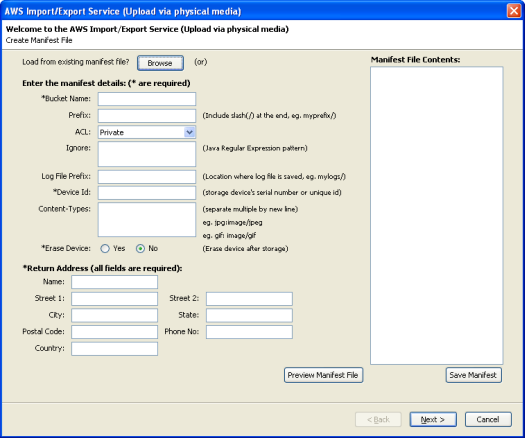Click the 'Manifest File Contents:' heading
This screenshot has width=525, height=438.
click(x=416, y=60)
